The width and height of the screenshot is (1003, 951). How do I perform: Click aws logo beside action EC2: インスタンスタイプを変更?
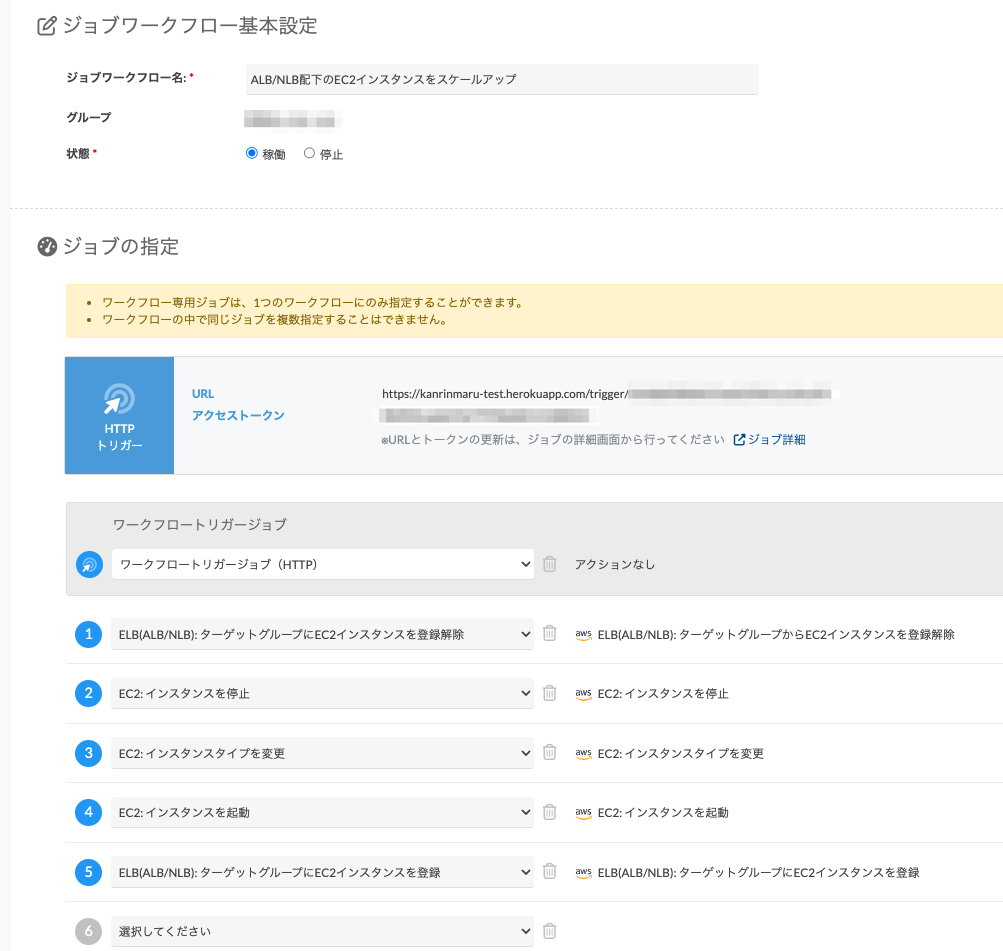pos(583,753)
